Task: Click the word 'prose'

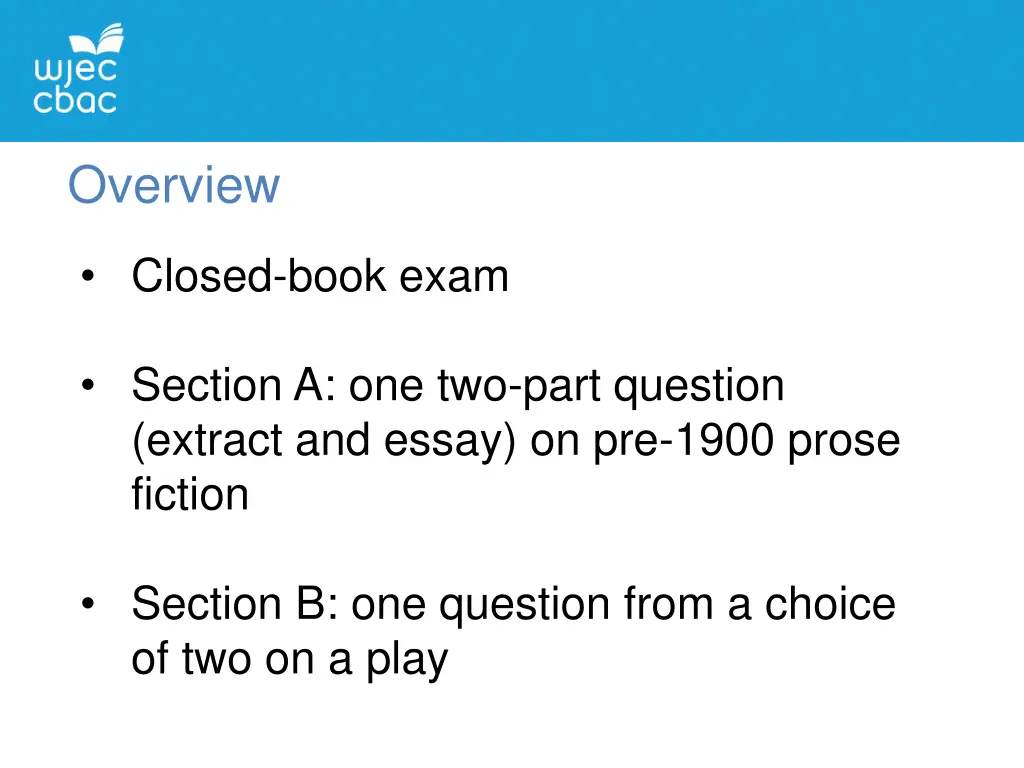Action: pos(844,441)
